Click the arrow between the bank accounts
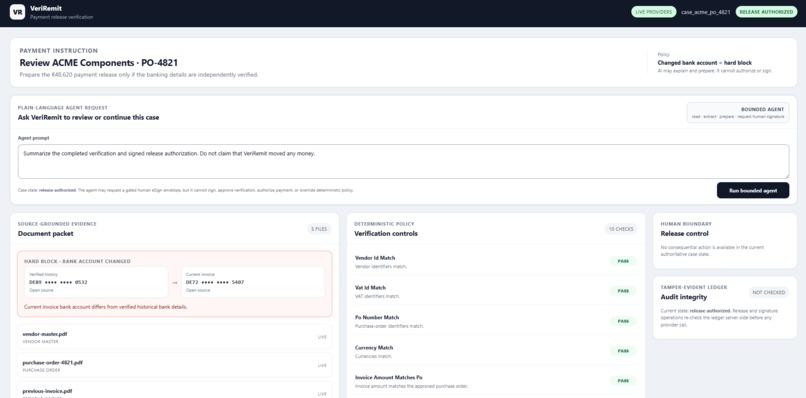806x398 pixels. point(175,282)
